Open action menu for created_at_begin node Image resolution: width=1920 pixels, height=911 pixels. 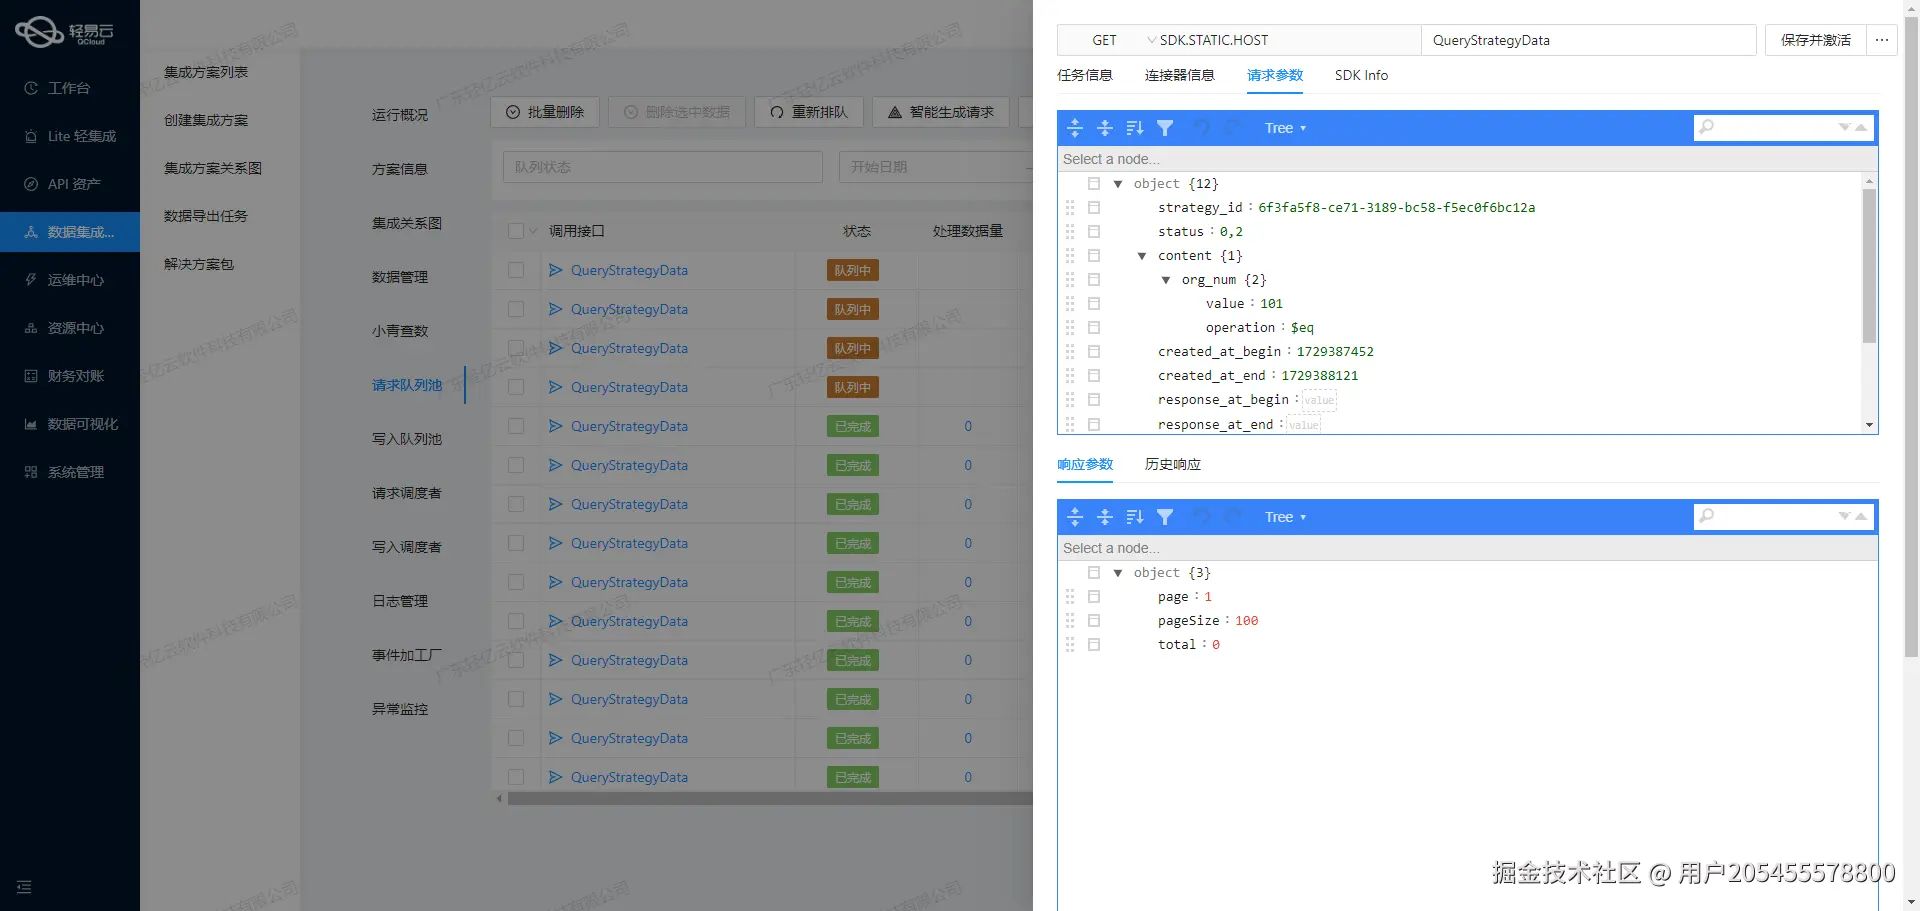[x=1094, y=352]
